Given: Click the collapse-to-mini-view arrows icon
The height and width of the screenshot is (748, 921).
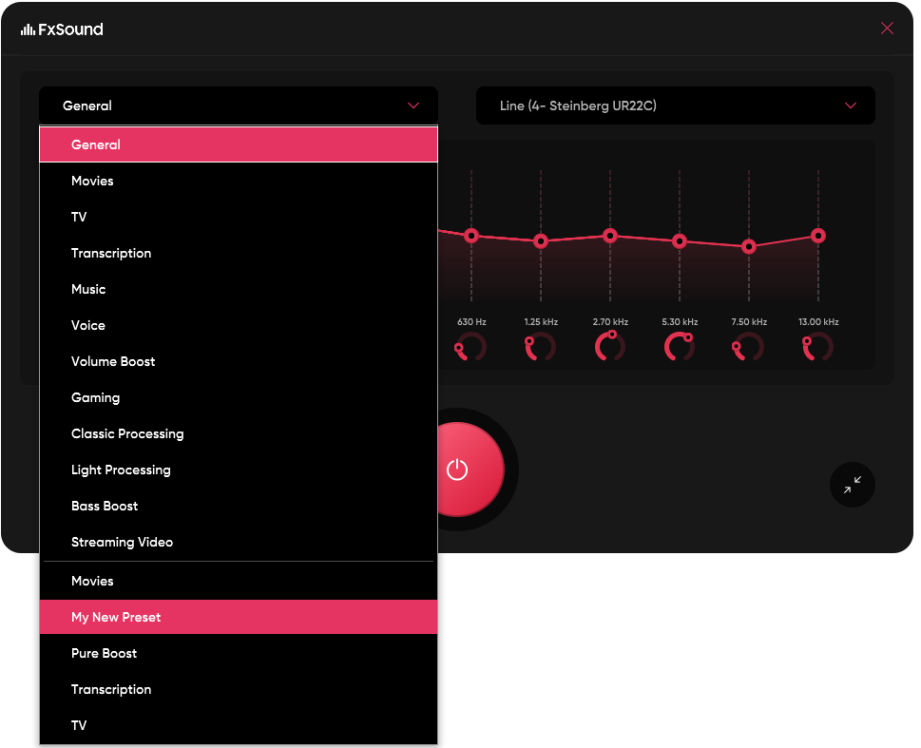Looking at the screenshot, I should coord(852,485).
